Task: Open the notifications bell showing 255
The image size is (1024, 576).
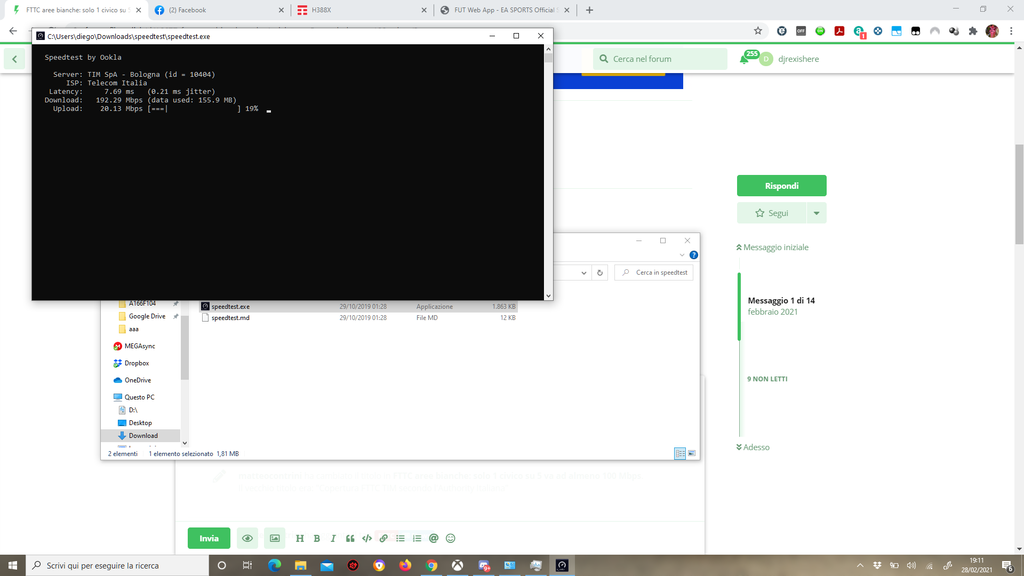Action: 745,59
